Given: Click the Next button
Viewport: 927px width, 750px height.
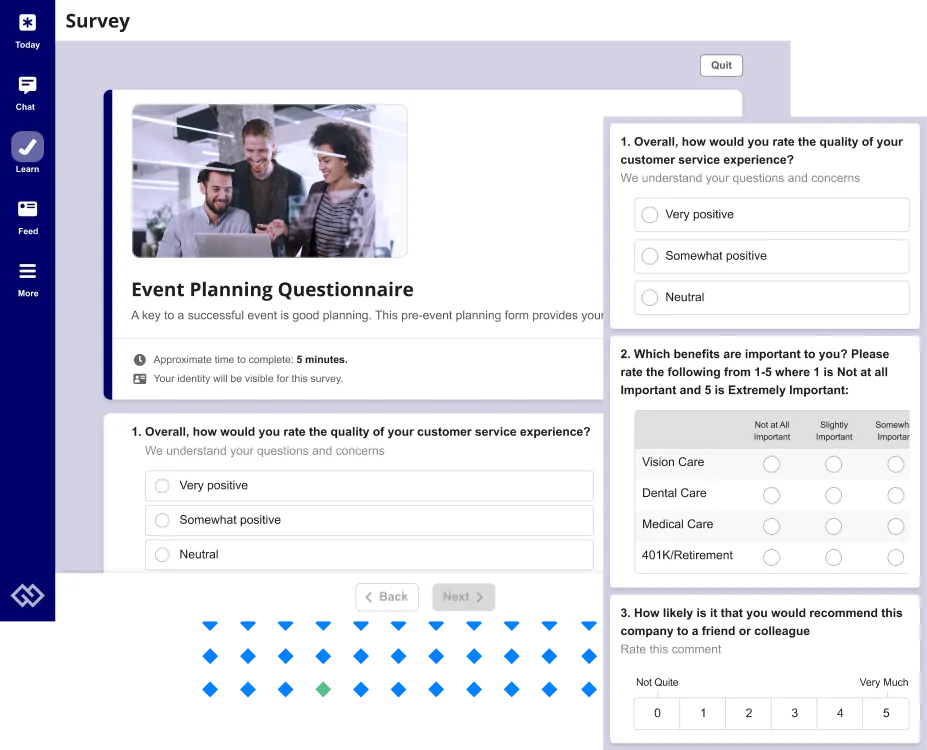Looking at the screenshot, I should (x=464, y=597).
